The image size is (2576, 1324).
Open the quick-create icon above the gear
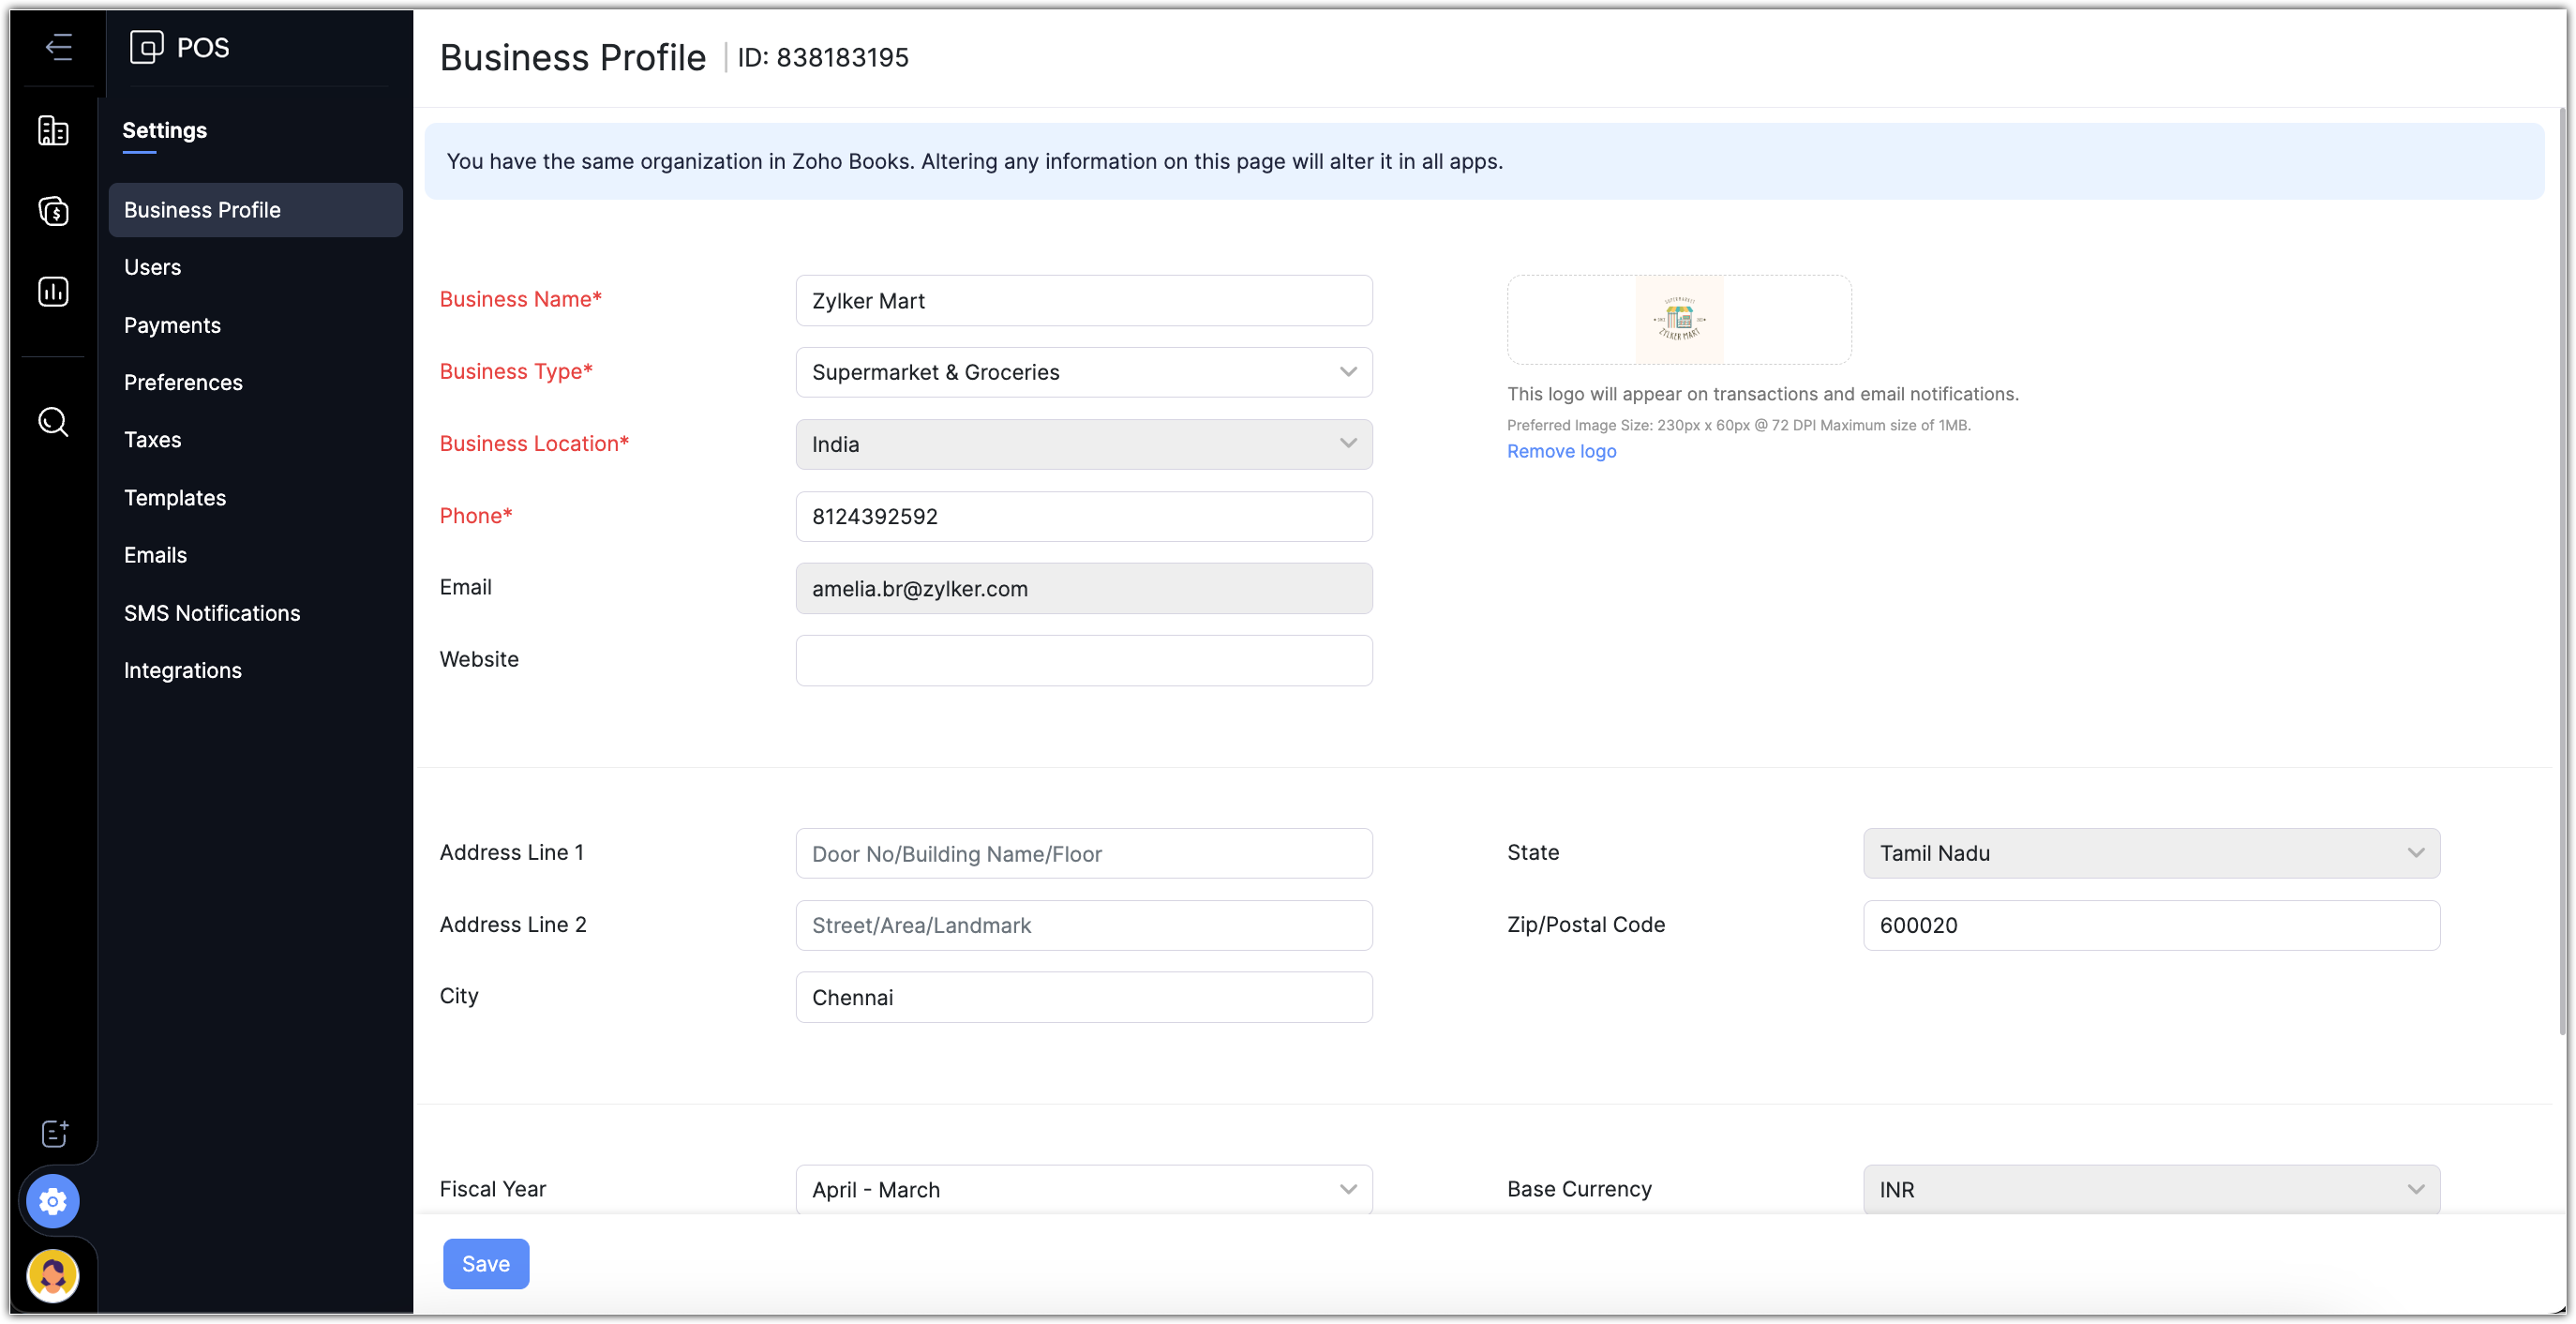click(55, 1133)
